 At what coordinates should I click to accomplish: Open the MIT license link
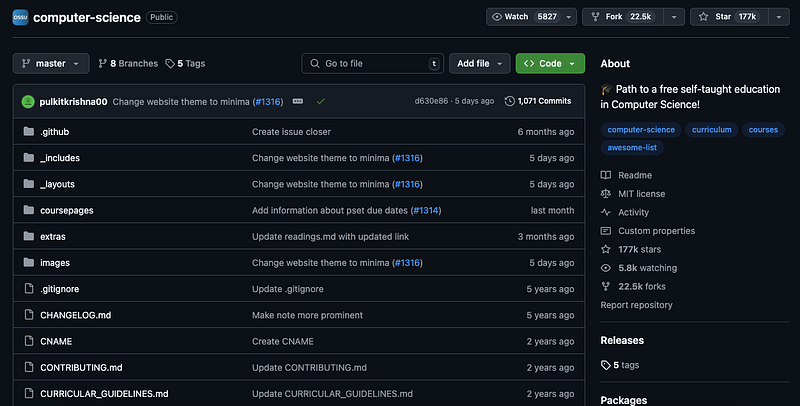(642, 194)
